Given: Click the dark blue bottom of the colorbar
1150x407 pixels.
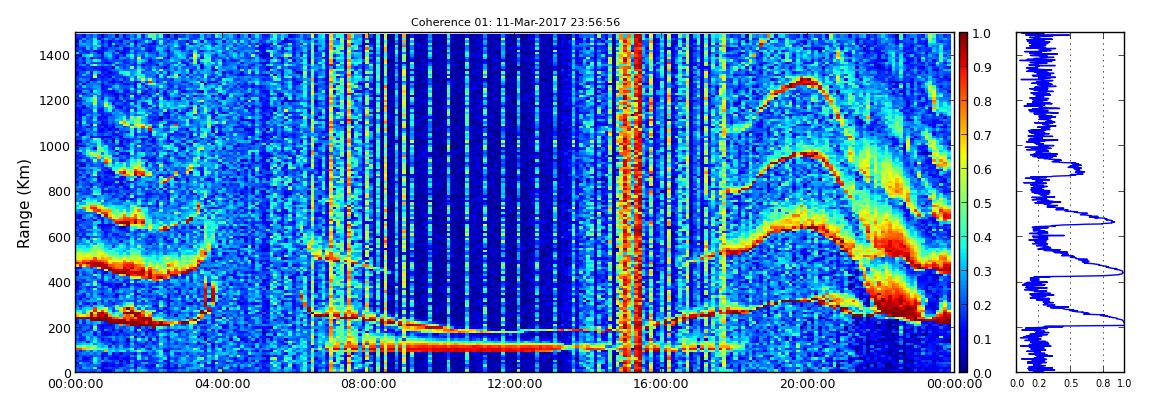Looking at the screenshot, I should [x=964, y=367].
